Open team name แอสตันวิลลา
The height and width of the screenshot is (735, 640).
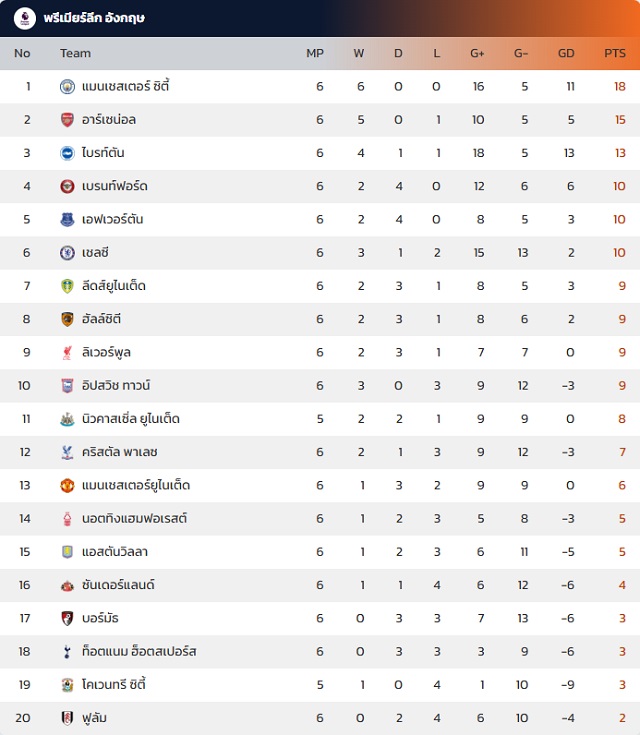tap(115, 552)
